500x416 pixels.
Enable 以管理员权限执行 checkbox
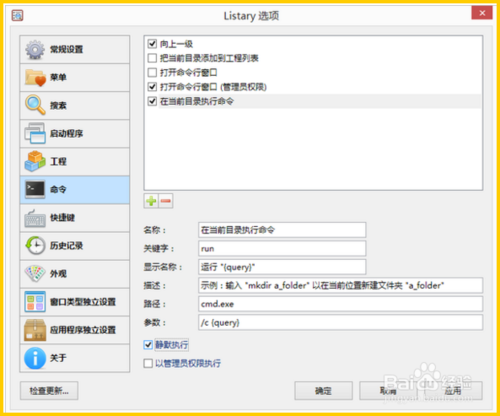point(148,363)
